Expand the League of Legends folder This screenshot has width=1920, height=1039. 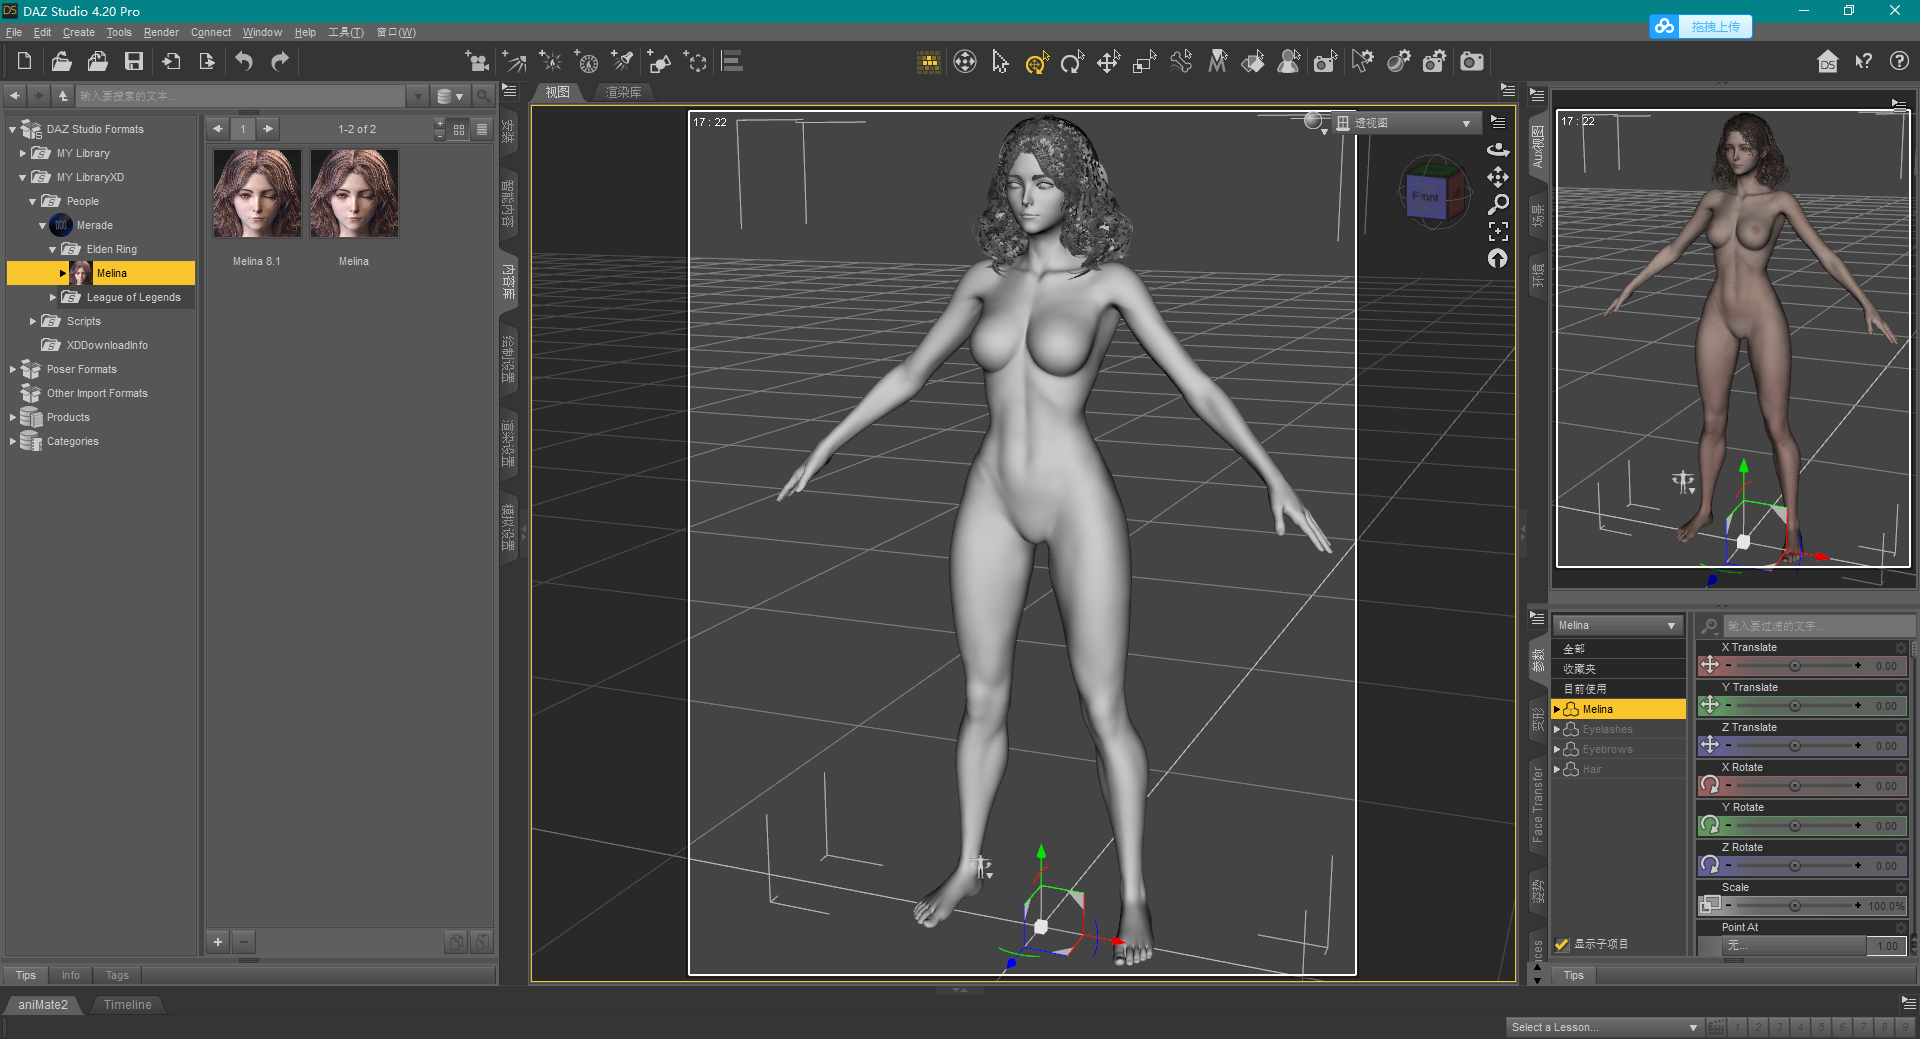coord(53,297)
